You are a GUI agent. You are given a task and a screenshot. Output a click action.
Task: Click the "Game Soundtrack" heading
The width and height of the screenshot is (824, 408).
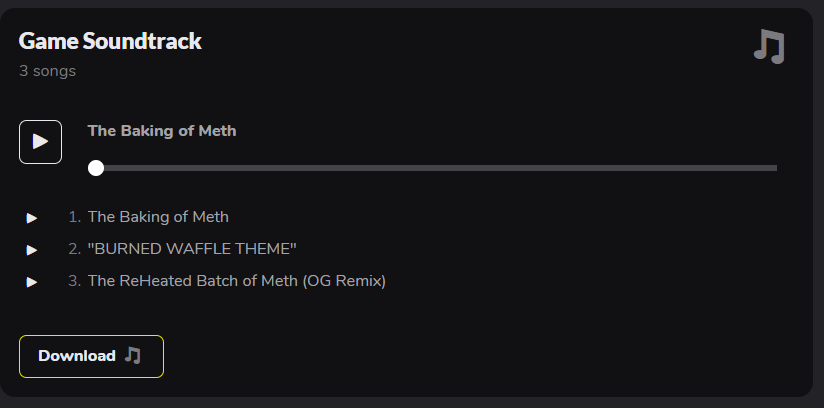(x=110, y=41)
